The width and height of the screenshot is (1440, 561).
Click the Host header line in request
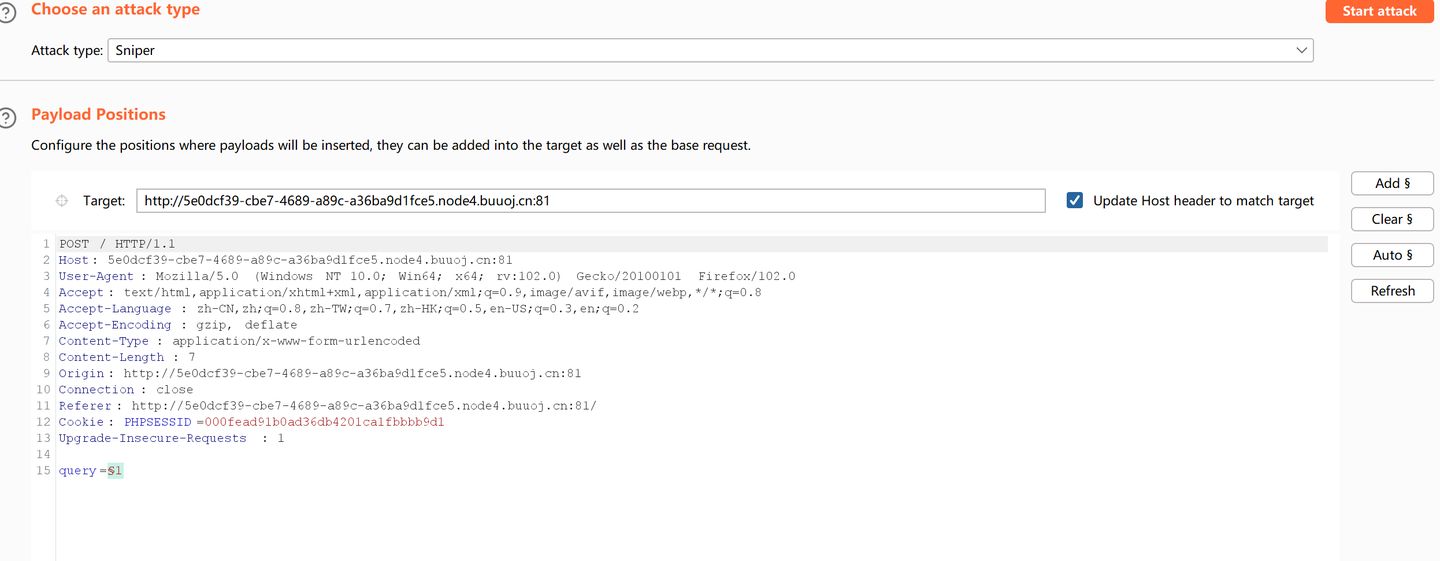coord(285,260)
